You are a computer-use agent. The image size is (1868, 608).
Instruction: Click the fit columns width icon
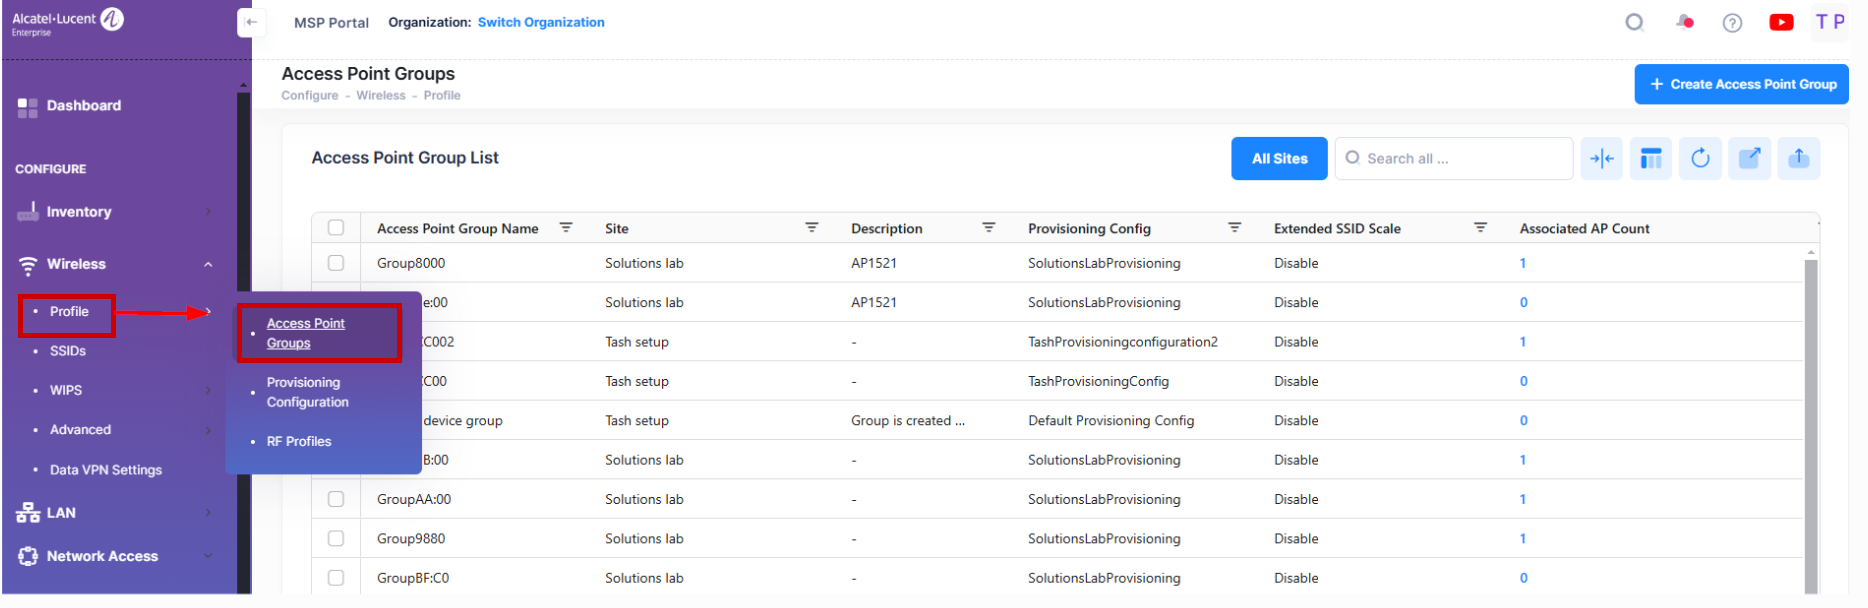[1602, 158]
